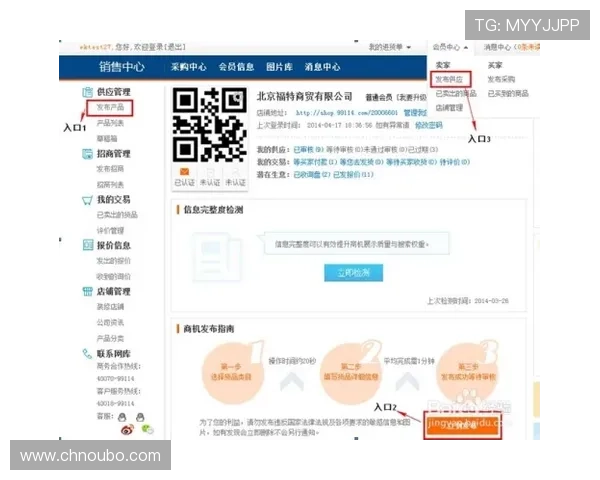The height and width of the screenshot is (480, 600).
Task: Select 发布采购 under 买家
Action: pos(501,79)
